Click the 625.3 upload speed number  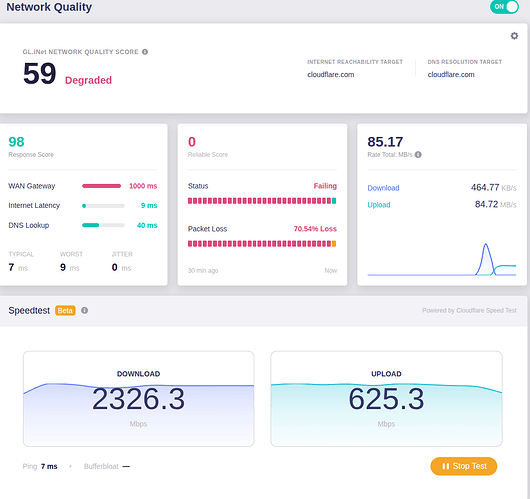click(386, 399)
